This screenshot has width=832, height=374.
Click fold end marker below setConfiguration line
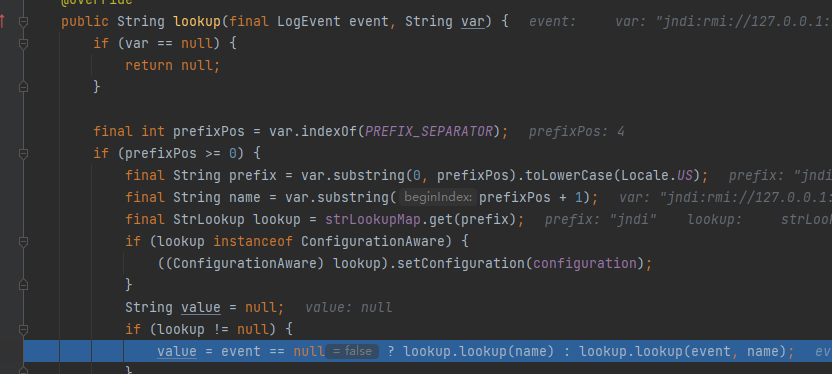click(23, 285)
